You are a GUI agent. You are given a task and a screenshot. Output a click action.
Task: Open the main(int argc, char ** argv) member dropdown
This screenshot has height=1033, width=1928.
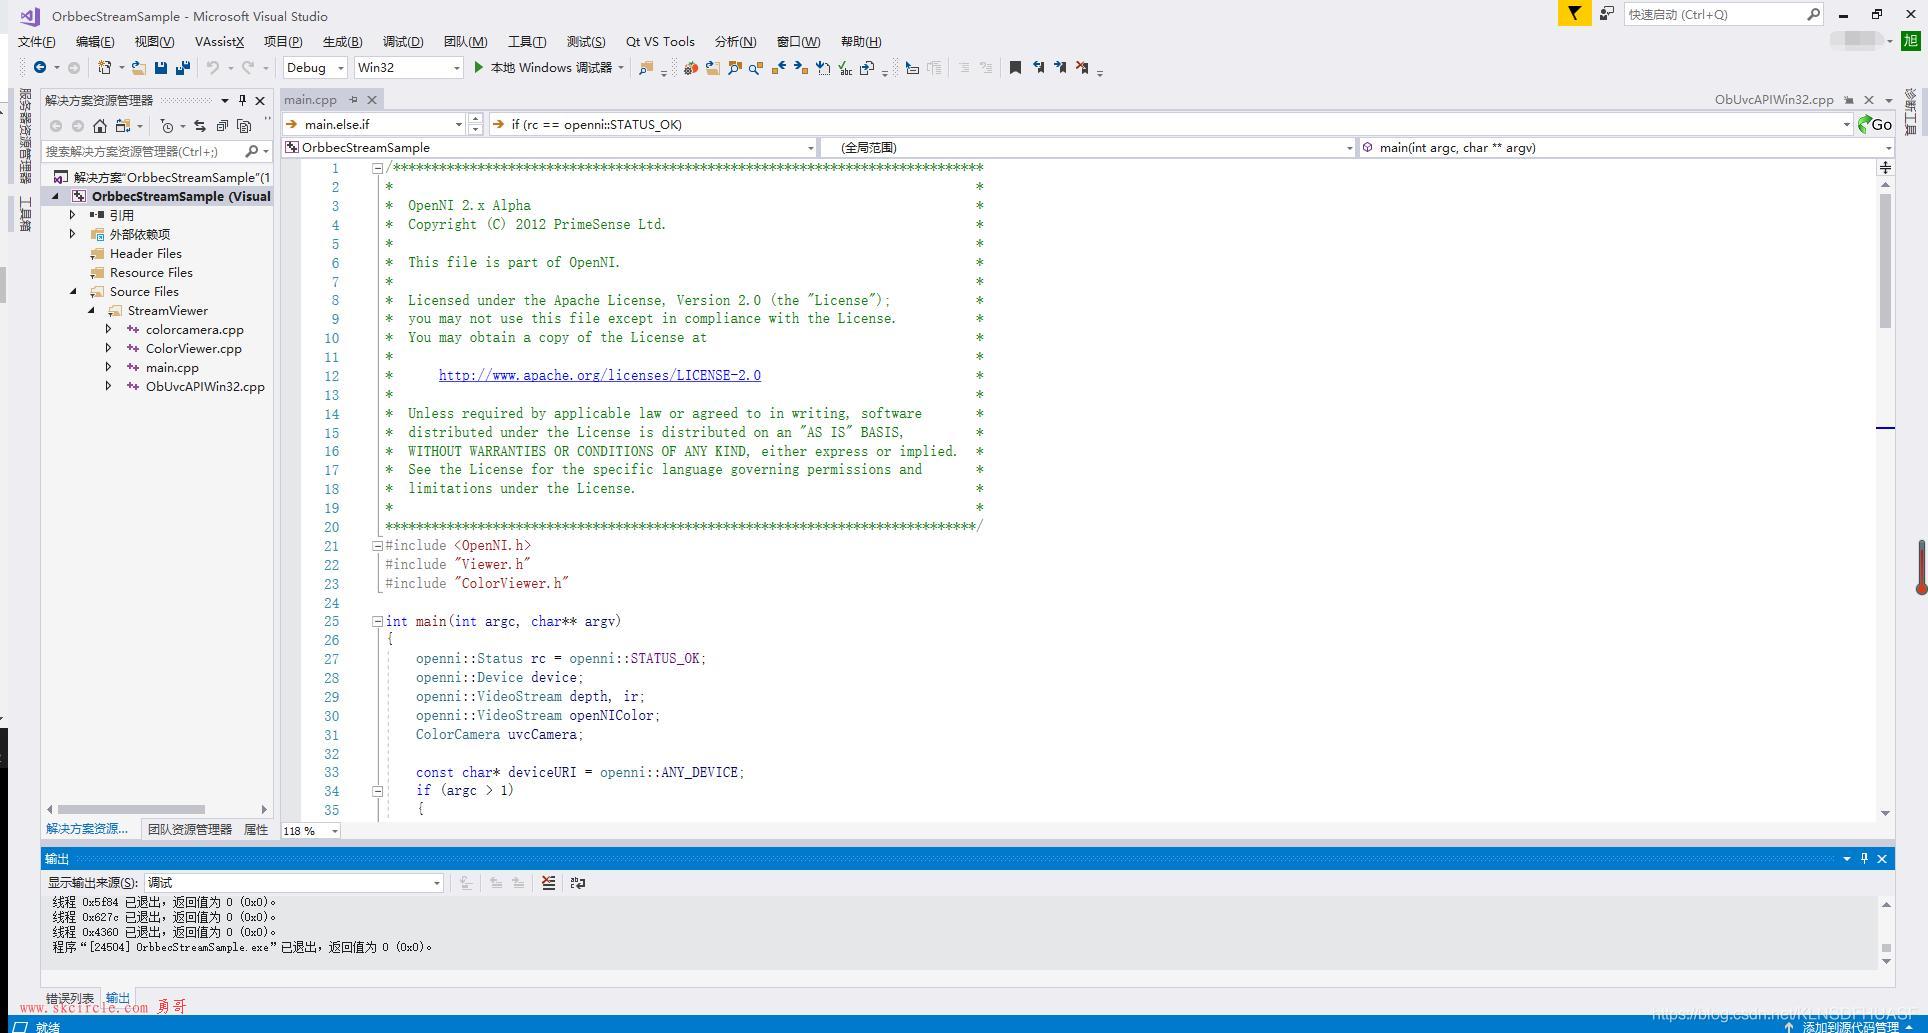click(1626, 148)
